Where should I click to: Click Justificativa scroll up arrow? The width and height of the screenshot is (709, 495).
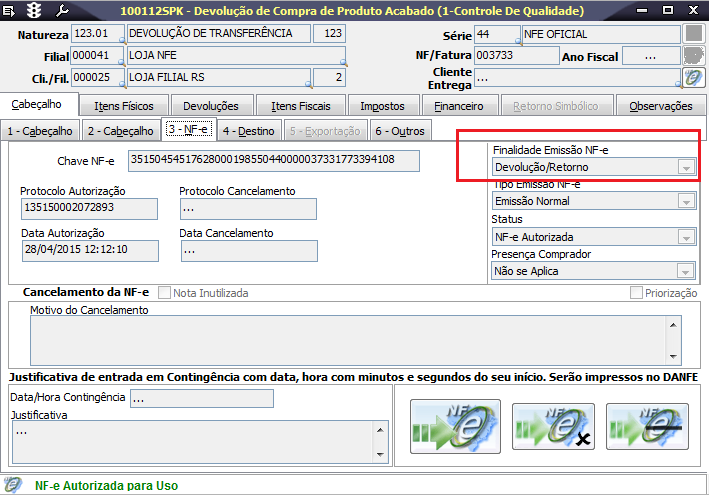click(380, 430)
